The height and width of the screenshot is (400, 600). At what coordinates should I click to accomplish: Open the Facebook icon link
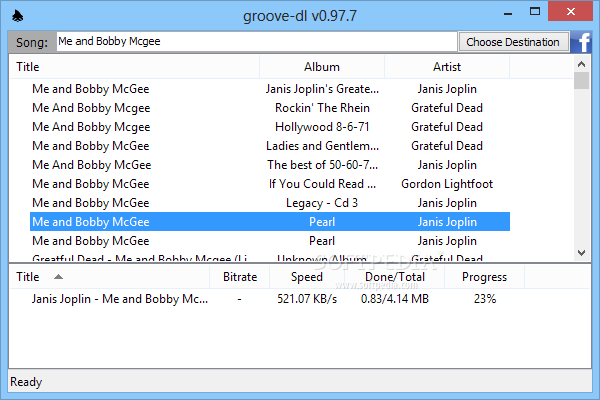(x=581, y=42)
